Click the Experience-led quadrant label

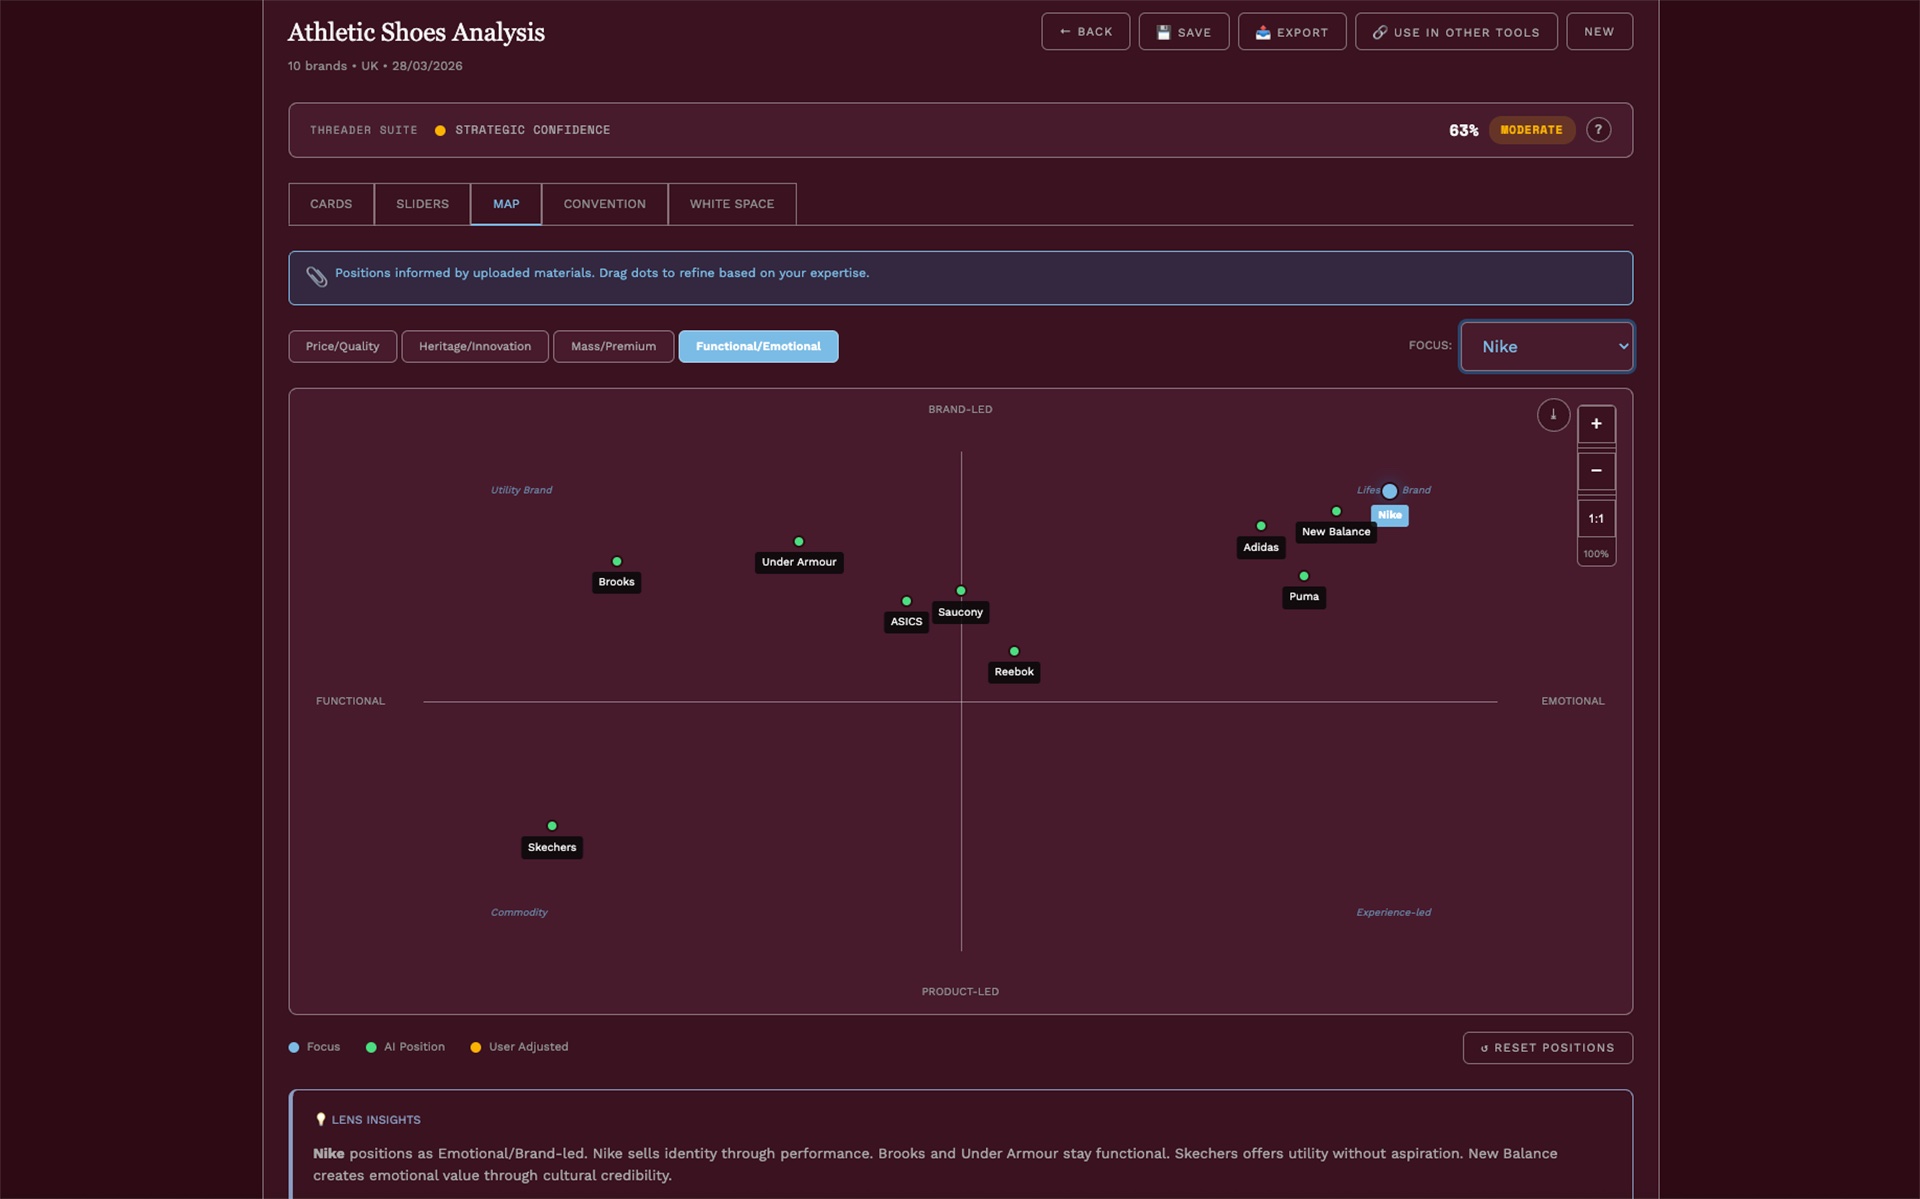click(x=1393, y=912)
